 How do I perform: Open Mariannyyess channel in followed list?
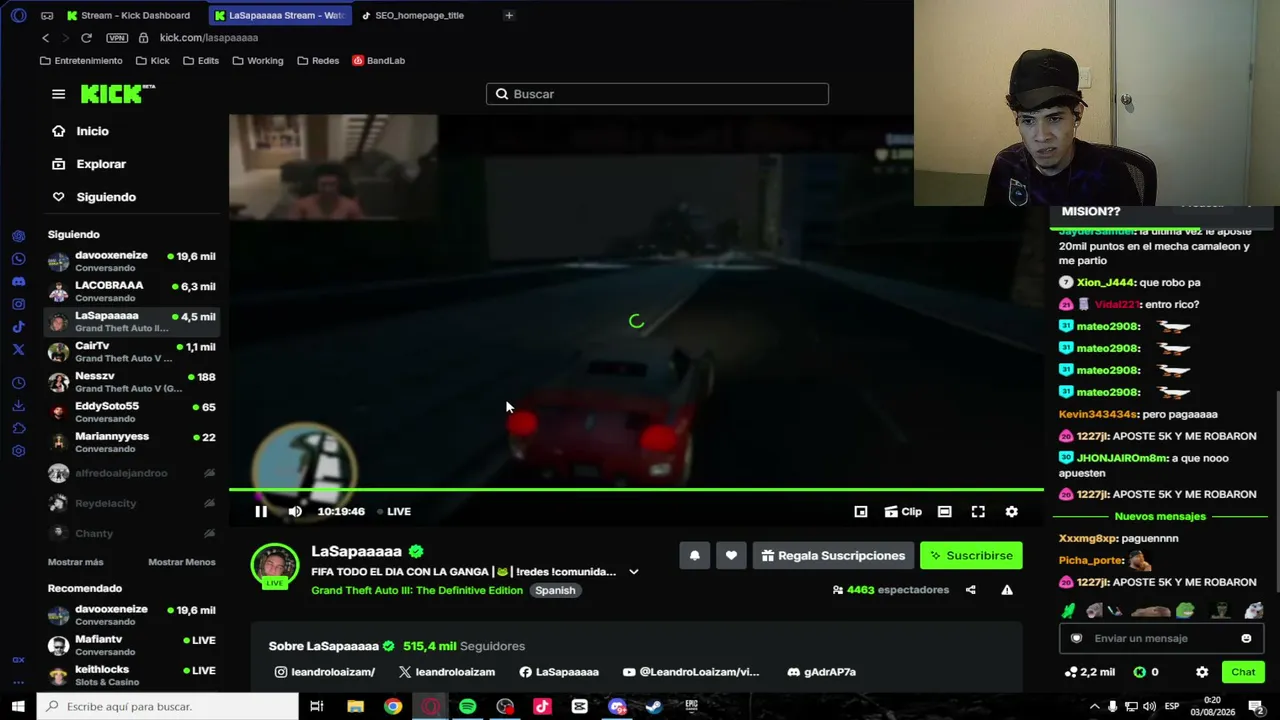tap(132, 442)
